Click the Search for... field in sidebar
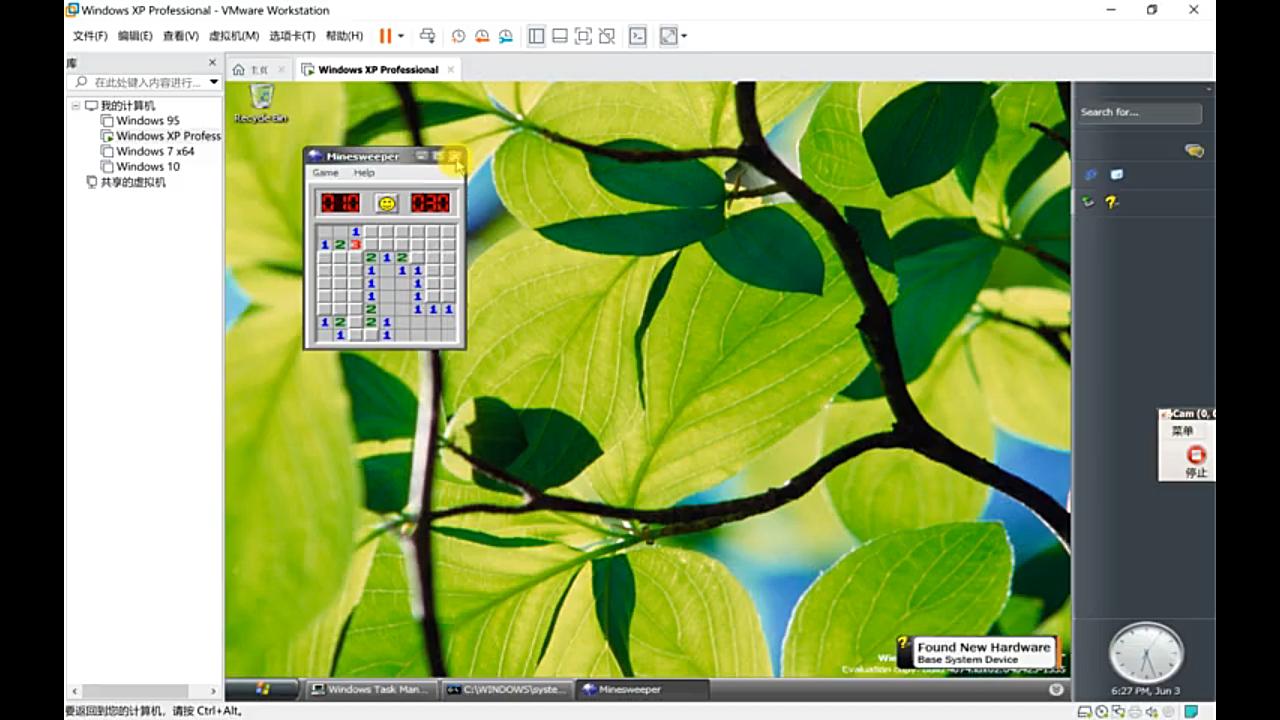The image size is (1280, 720). (1139, 112)
